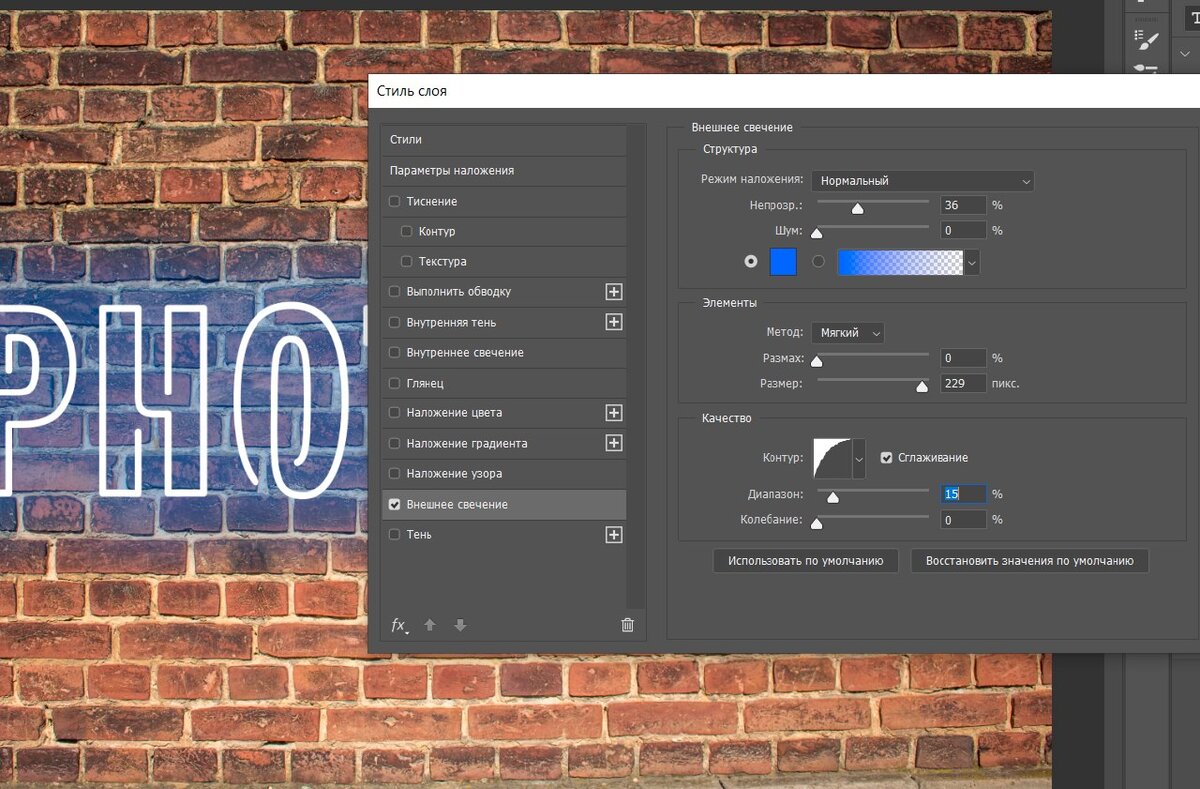The height and width of the screenshot is (789, 1200).
Task: Move effect up with the up arrow icon
Action: tap(430, 625)
